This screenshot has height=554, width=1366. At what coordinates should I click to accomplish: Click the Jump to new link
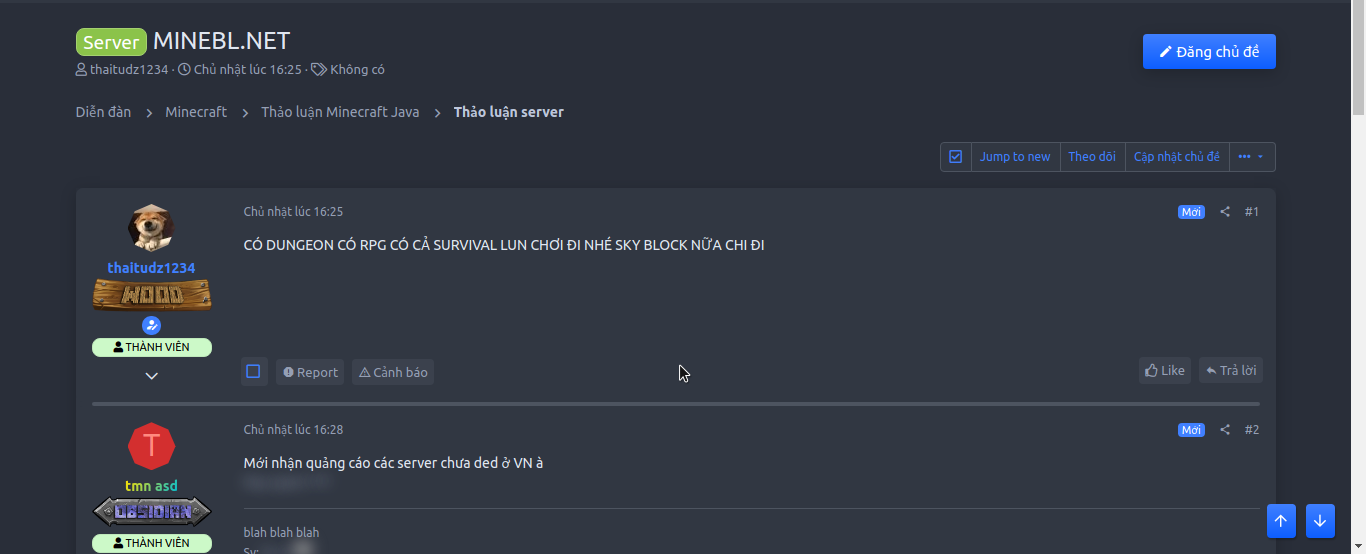[x=1015, y=157]
